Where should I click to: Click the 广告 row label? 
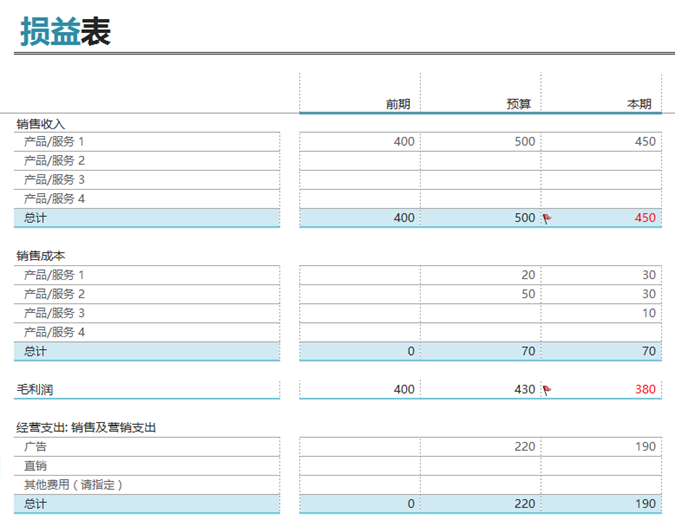(35, 446)
